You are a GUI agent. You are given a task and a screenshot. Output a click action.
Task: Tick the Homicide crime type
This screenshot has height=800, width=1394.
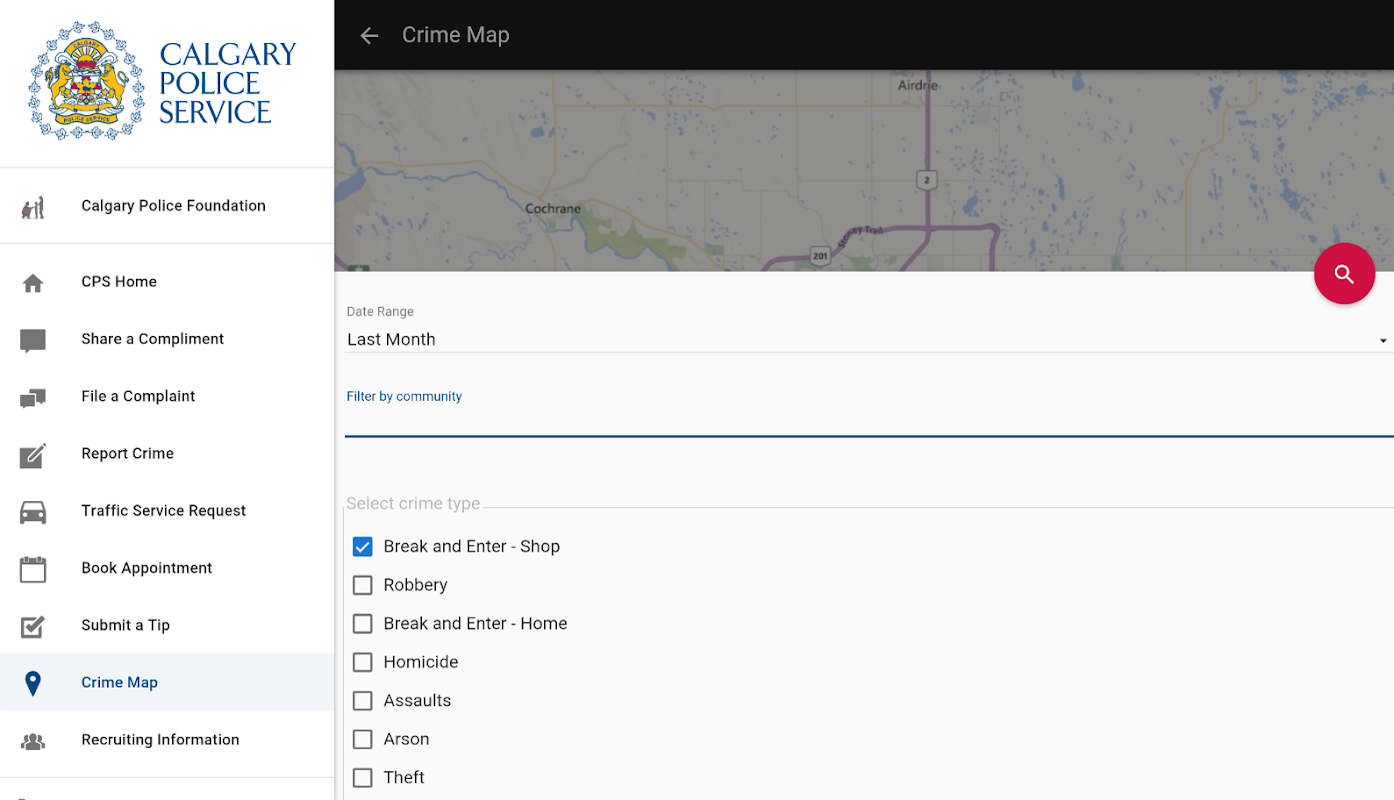363,662
